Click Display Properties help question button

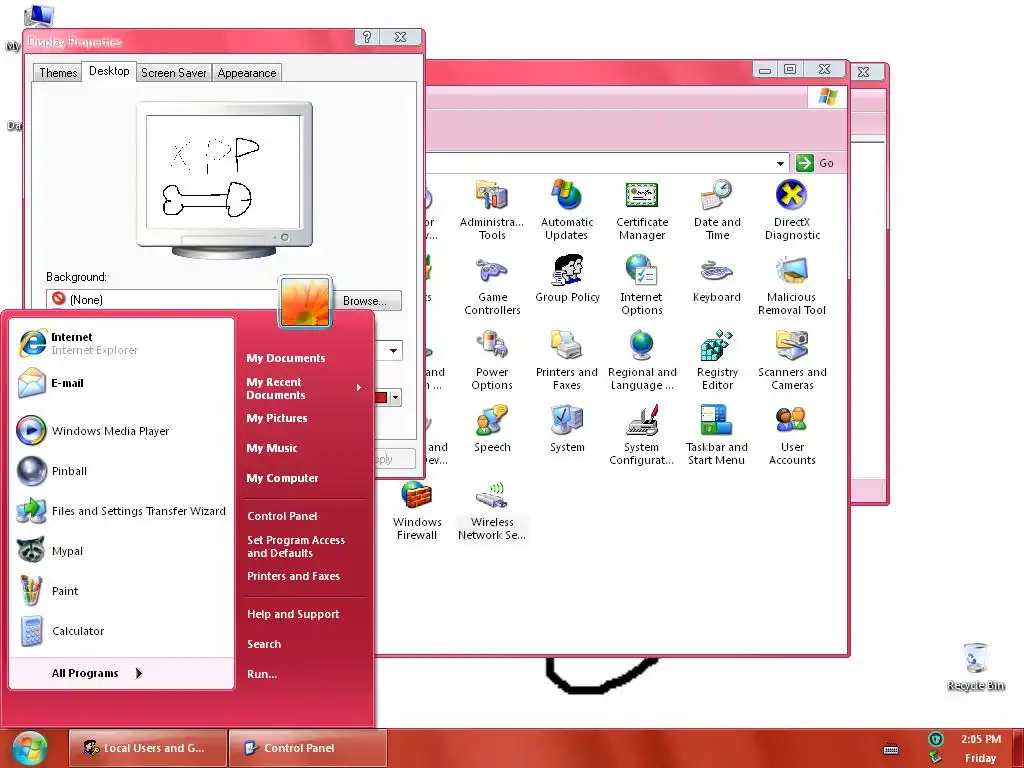[367, 37]
